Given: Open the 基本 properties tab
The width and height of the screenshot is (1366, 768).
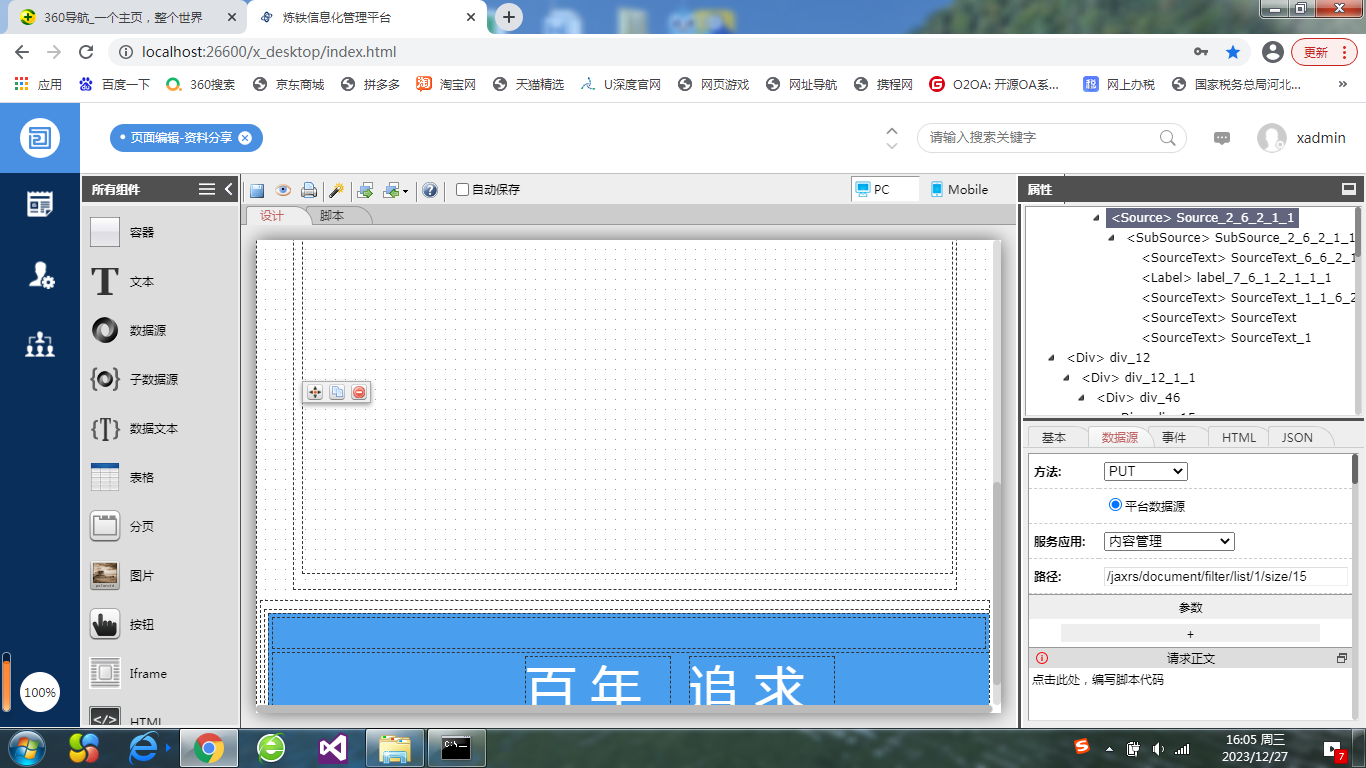Looking at the screenshot, I should [1054, 437].
